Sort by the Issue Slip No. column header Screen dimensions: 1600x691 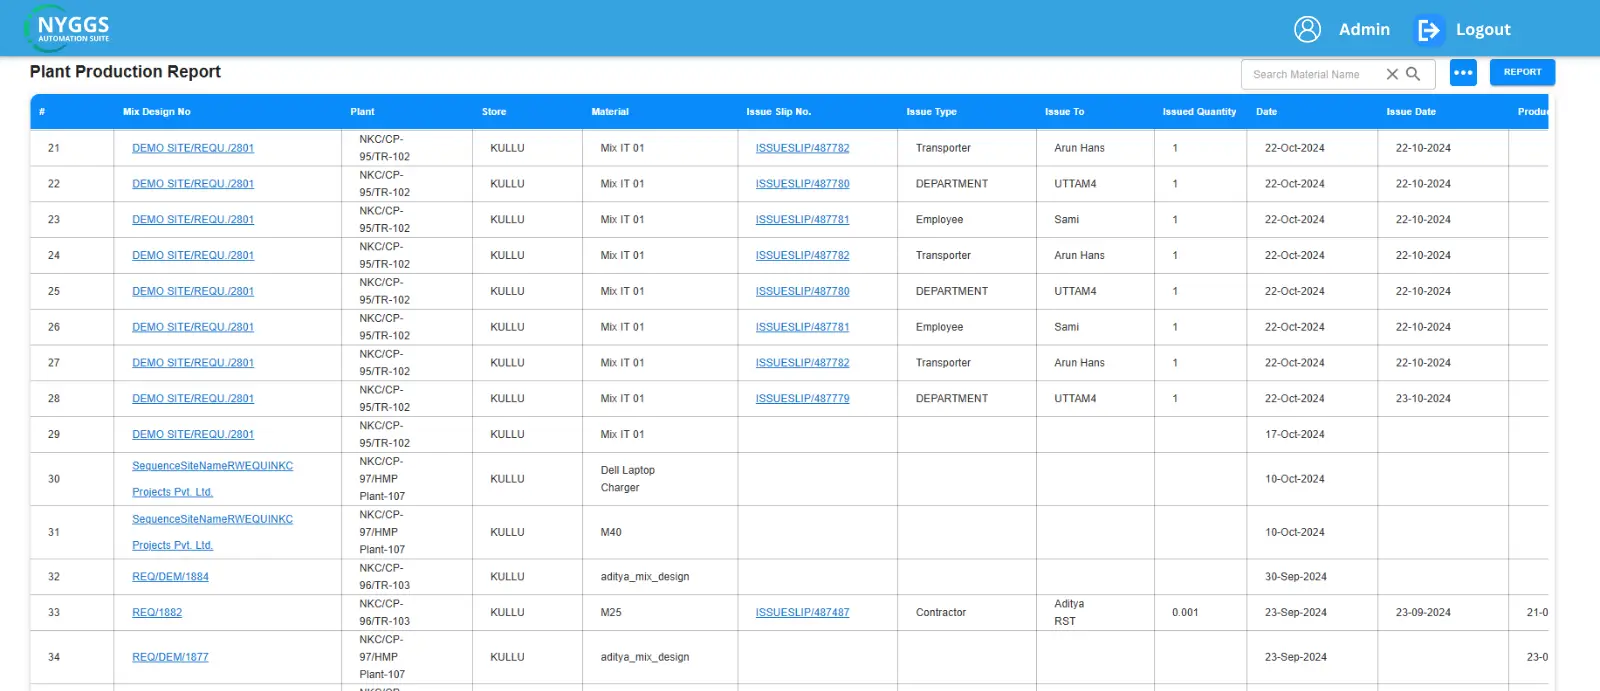pos(778,112)
